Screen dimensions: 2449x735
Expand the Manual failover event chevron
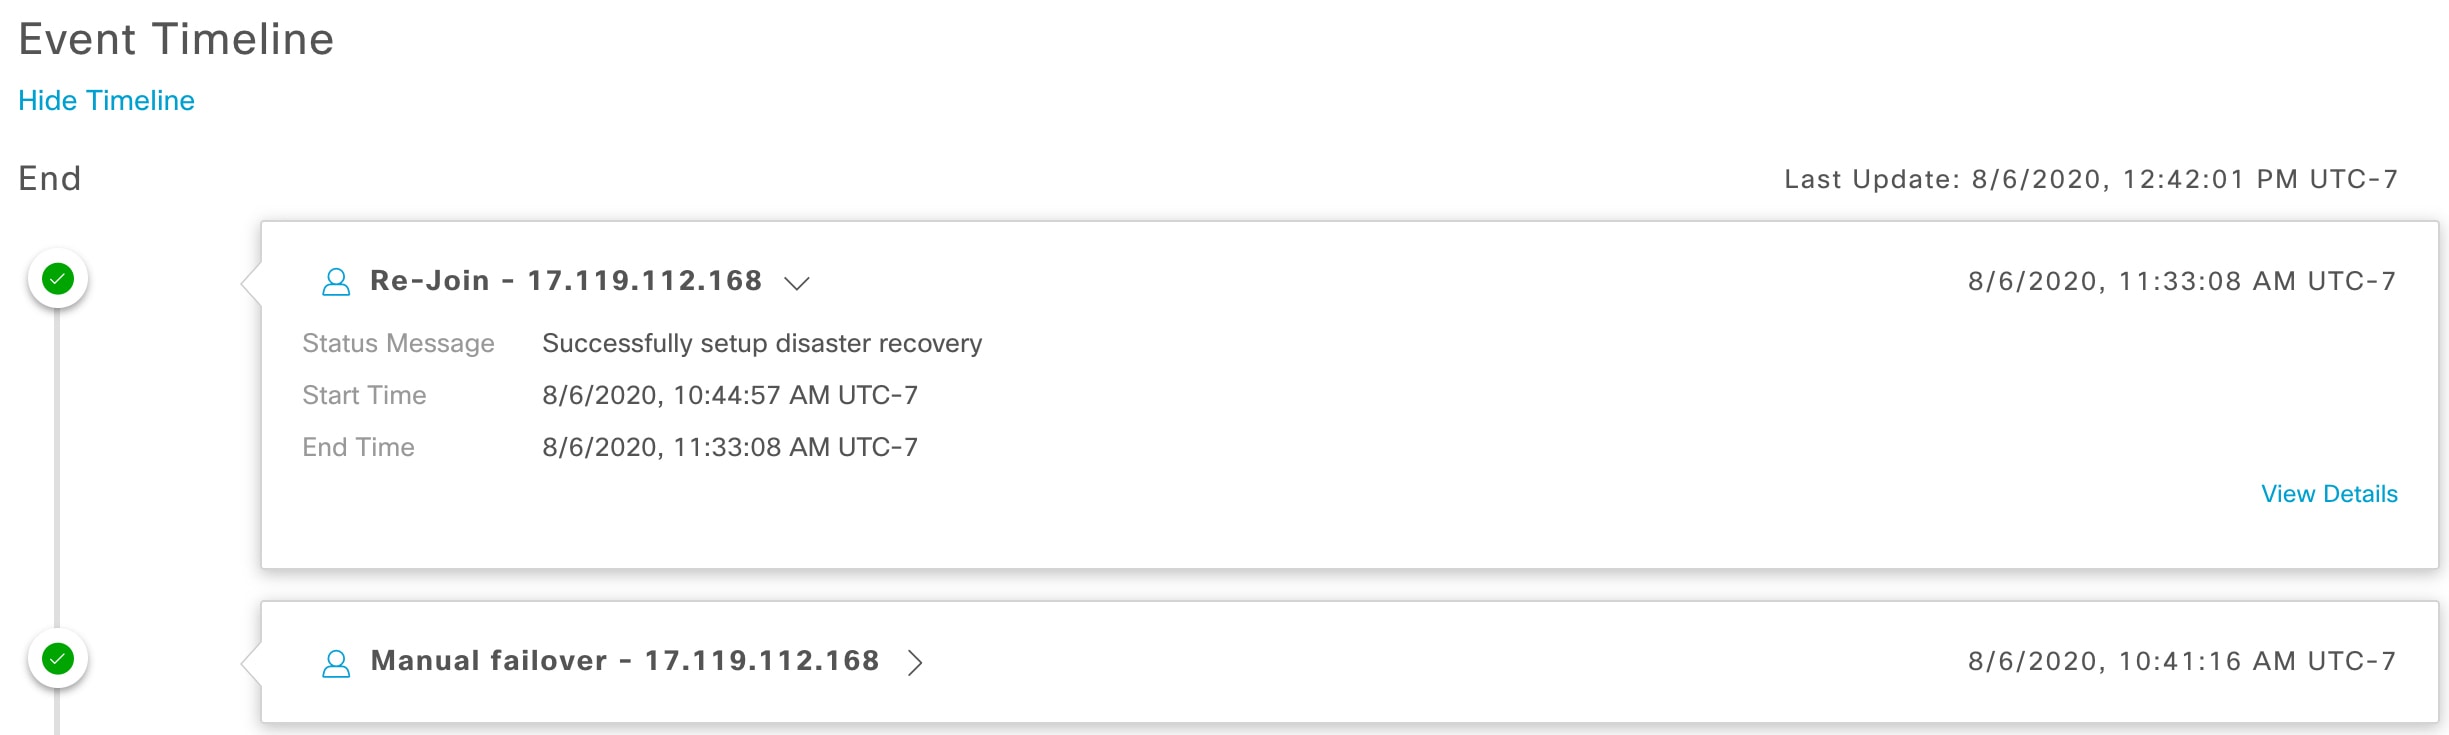[x=914, y=663]
